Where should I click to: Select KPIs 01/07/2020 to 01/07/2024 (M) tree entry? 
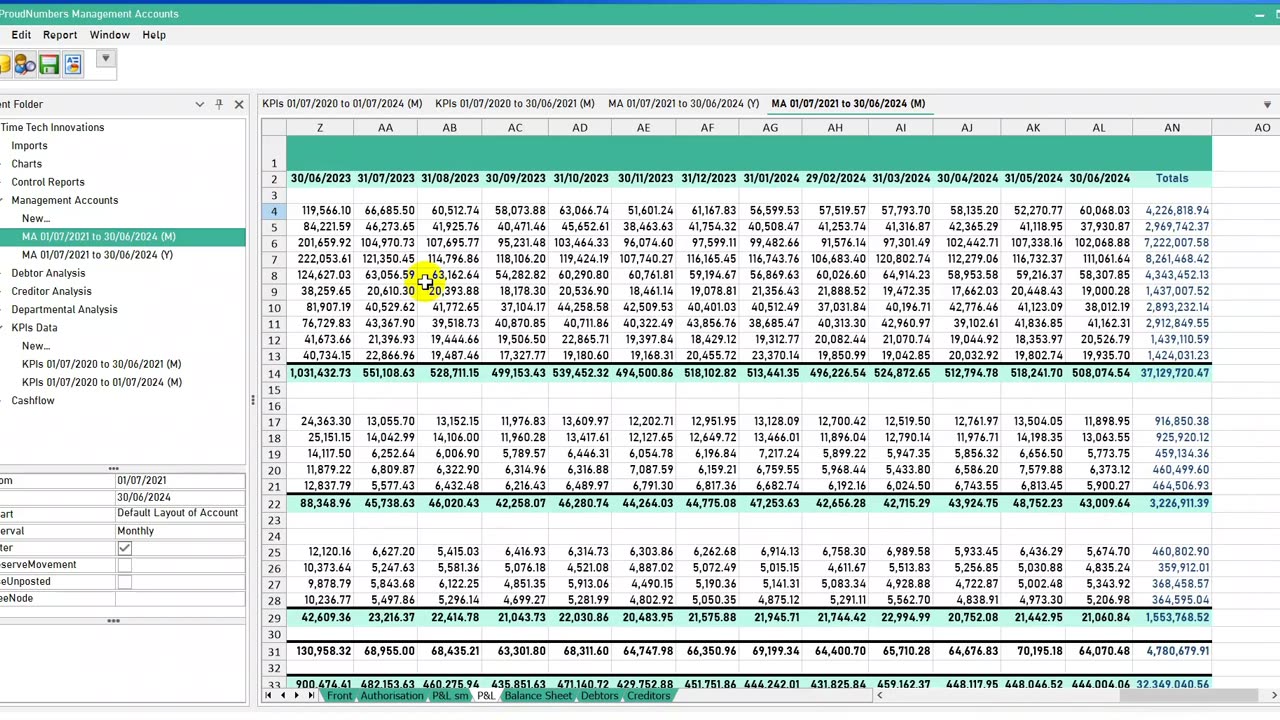point(101,382)
